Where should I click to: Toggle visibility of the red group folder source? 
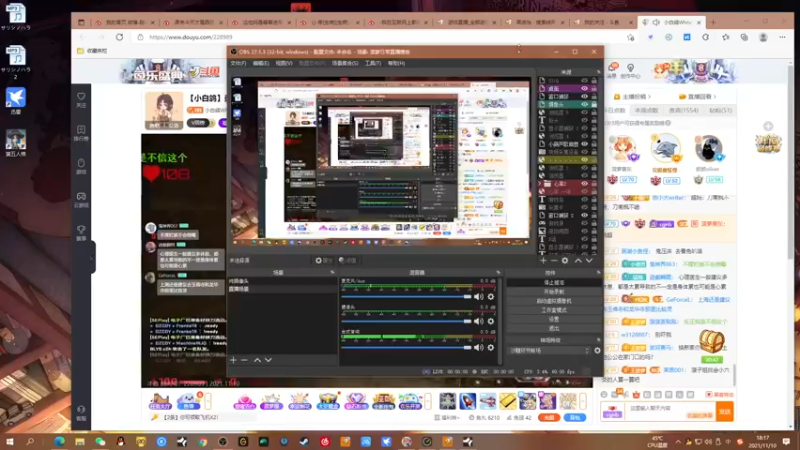pos(584,184)
